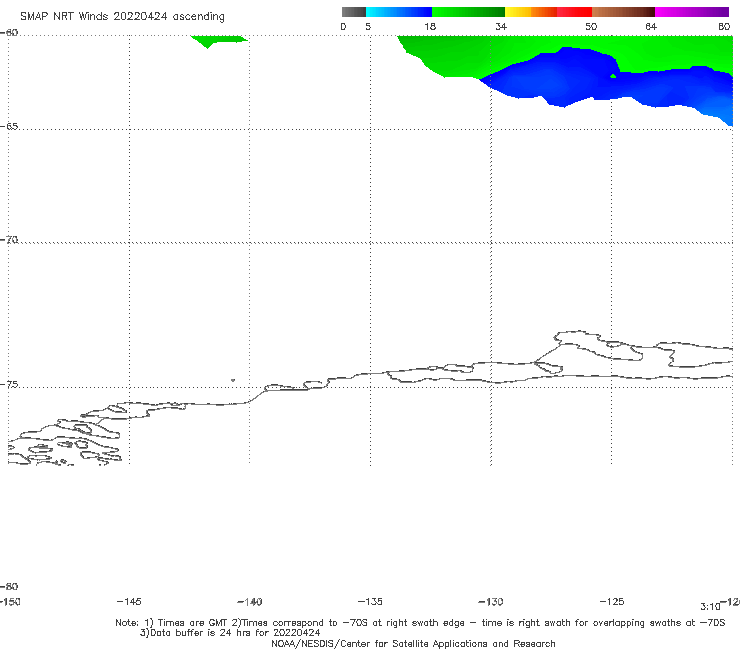This screenshot has height=650, width=740.
Task: Click the latitude label '-75'
Action: 9,384
